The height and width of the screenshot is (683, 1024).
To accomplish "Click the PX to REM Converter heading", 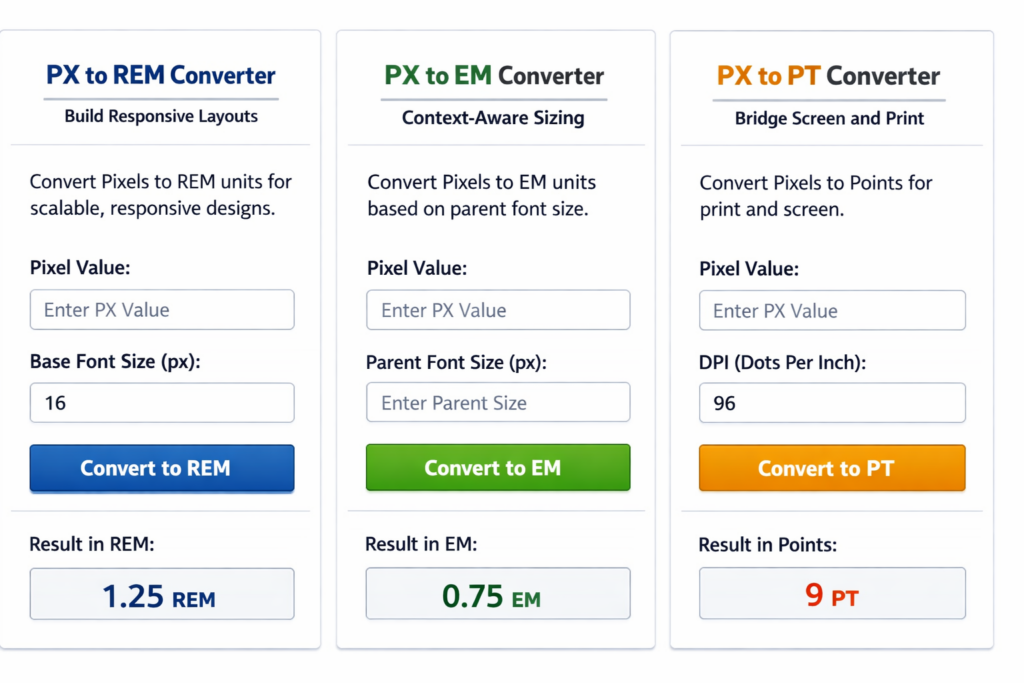I will [x=161, y=75].
